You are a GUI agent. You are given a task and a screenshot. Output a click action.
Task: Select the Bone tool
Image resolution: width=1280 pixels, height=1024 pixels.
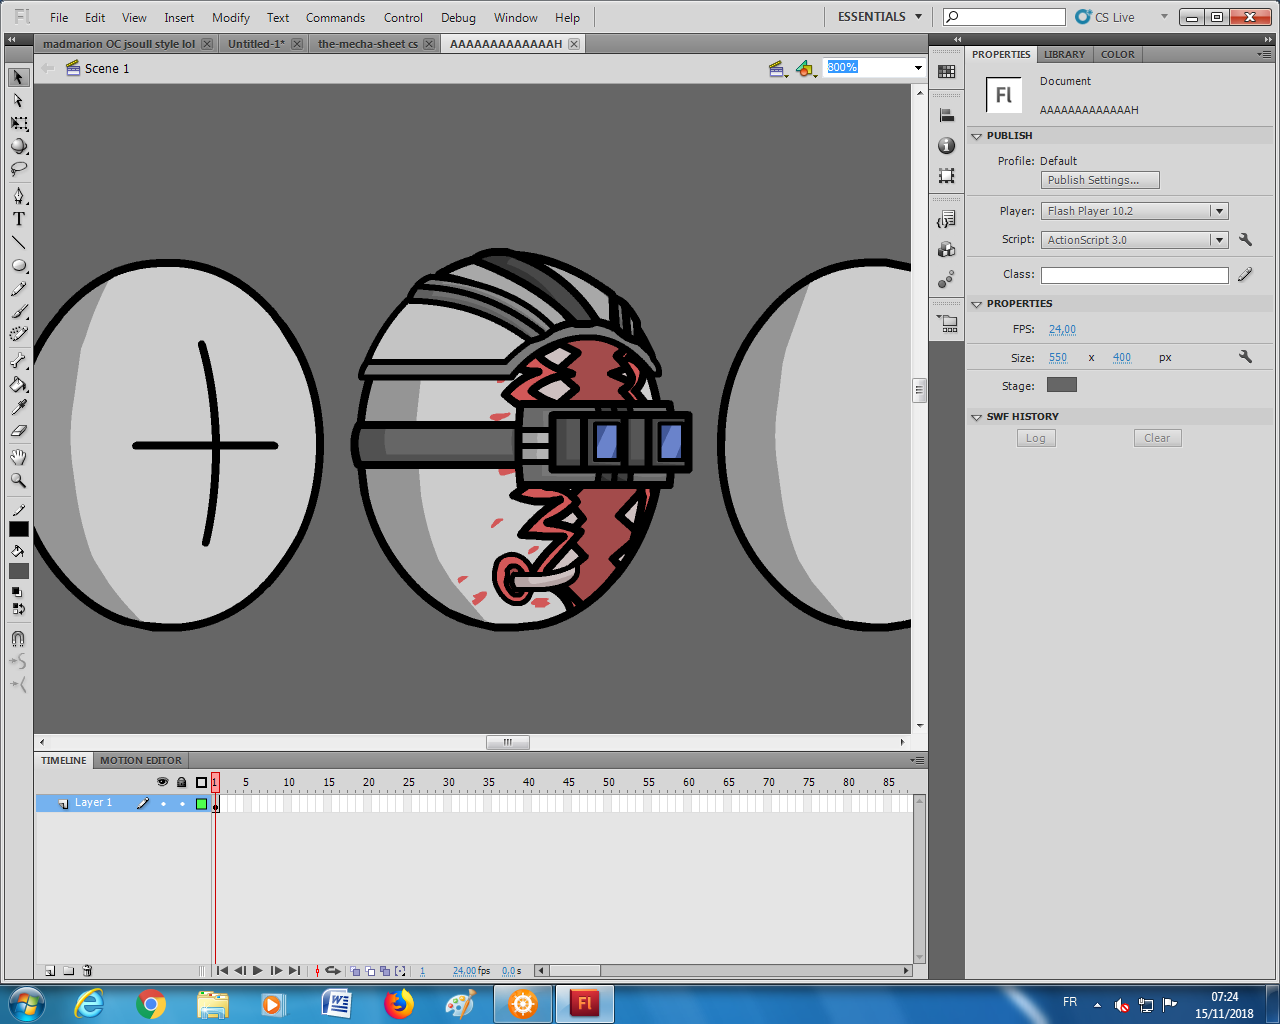18,361
